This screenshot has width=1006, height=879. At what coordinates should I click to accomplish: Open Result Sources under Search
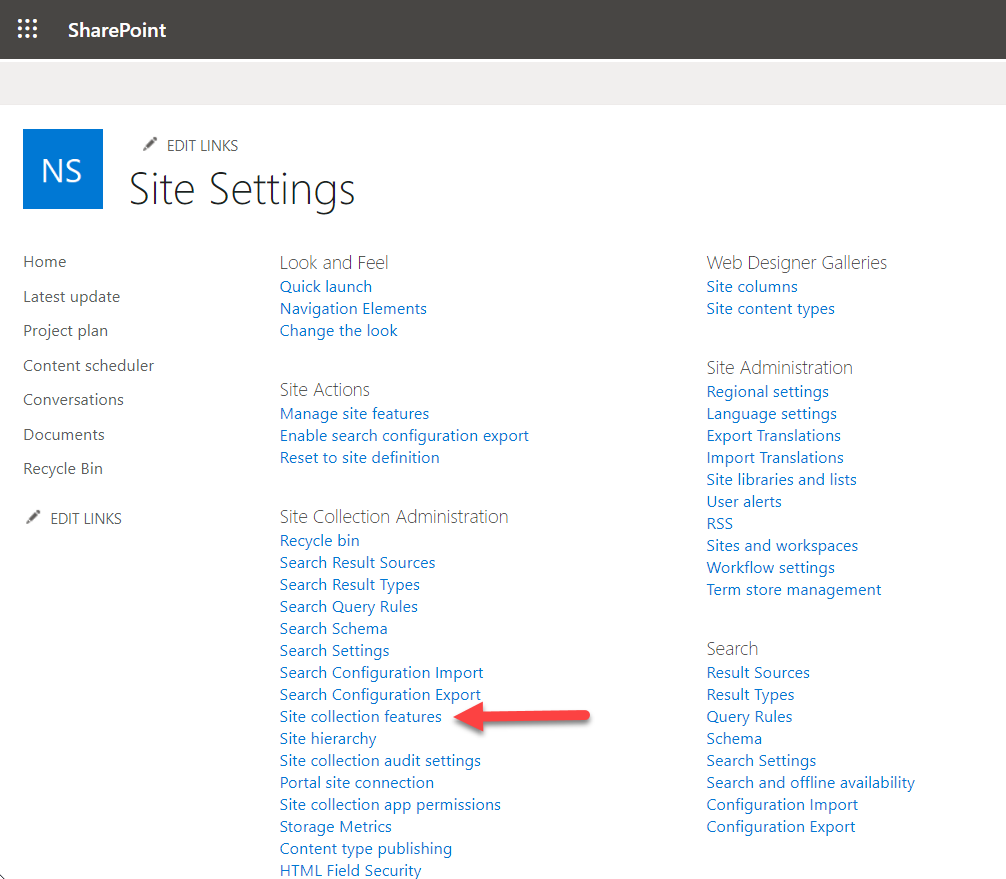pos(758,673)
